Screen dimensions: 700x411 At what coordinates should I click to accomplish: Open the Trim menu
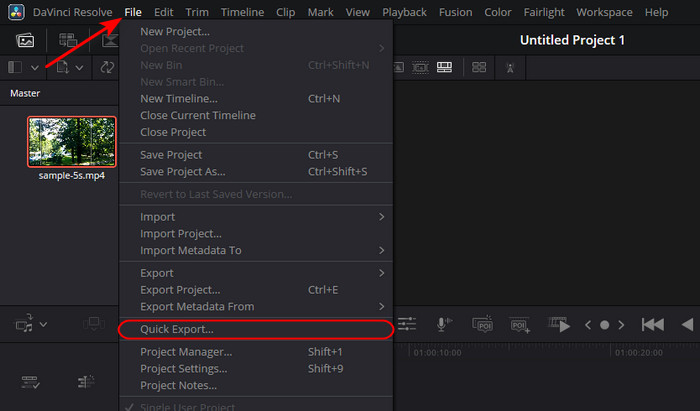[197, 12]
